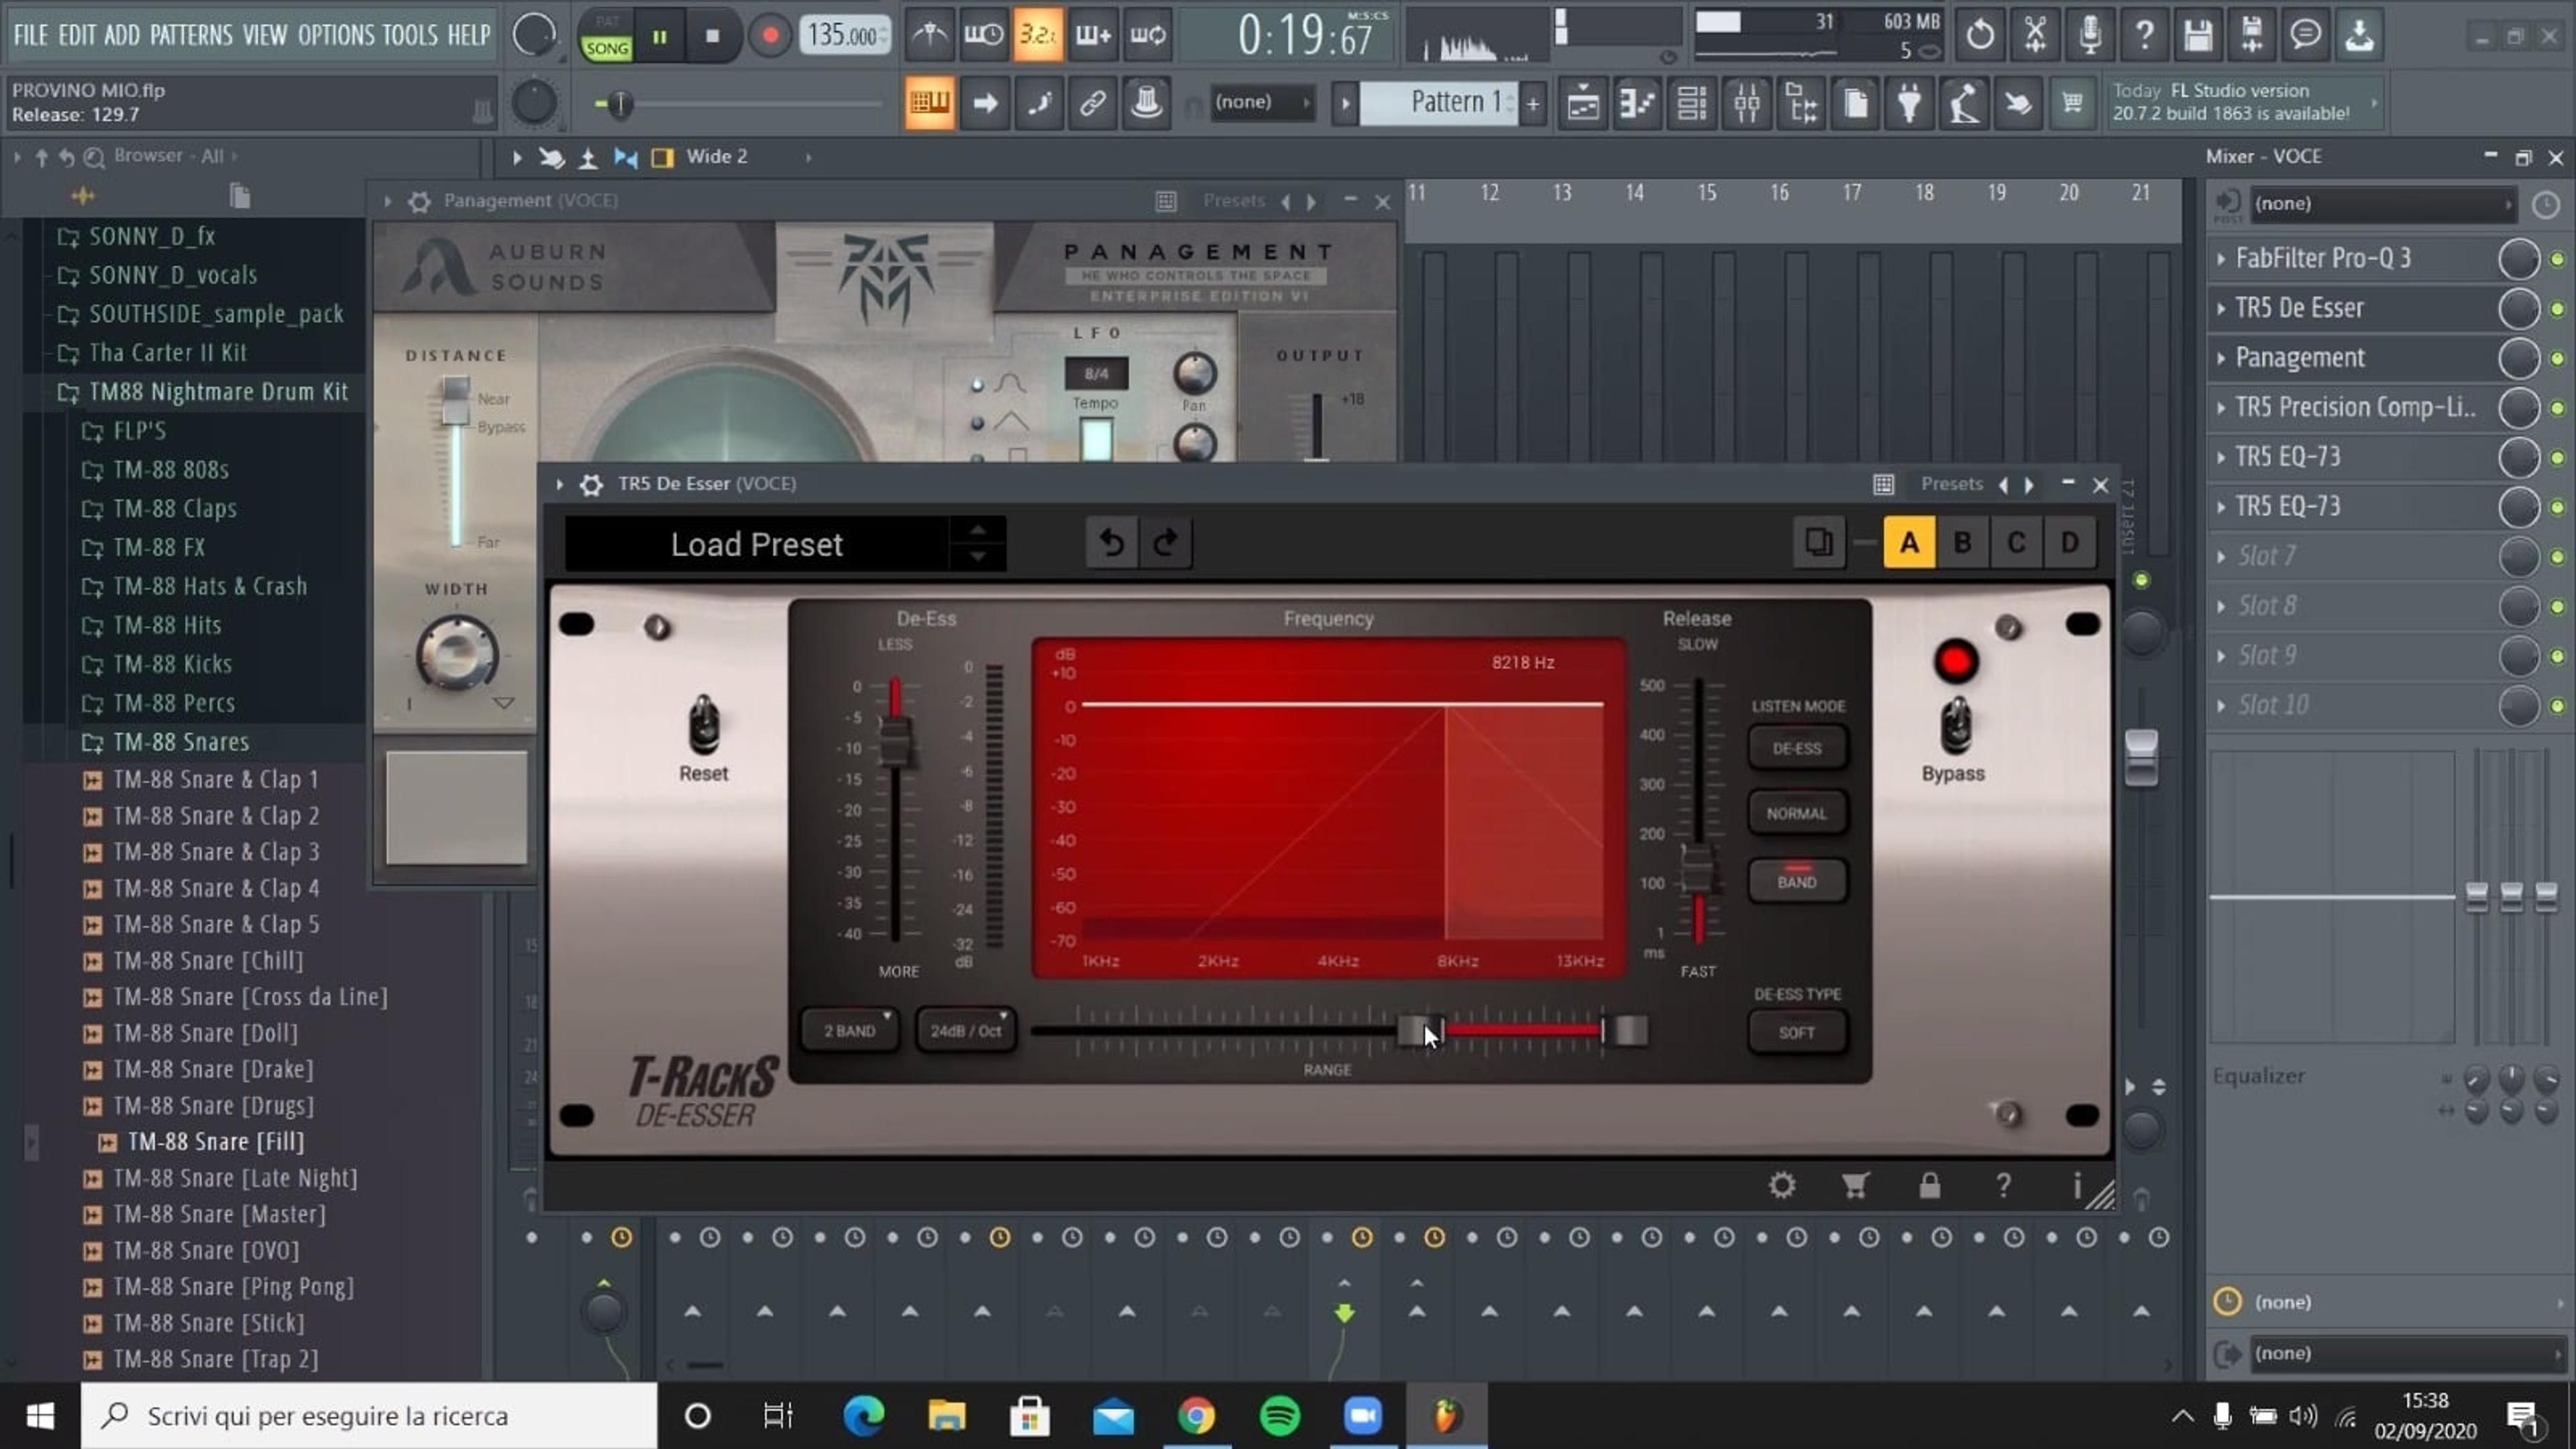Click the De Esser redo arrow
Screen dimensions: 2576x1449
click(x=1165, y=543)
